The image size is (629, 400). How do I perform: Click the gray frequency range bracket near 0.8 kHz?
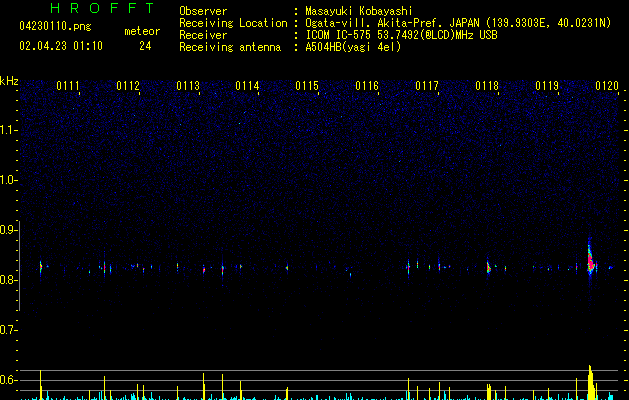19,266
